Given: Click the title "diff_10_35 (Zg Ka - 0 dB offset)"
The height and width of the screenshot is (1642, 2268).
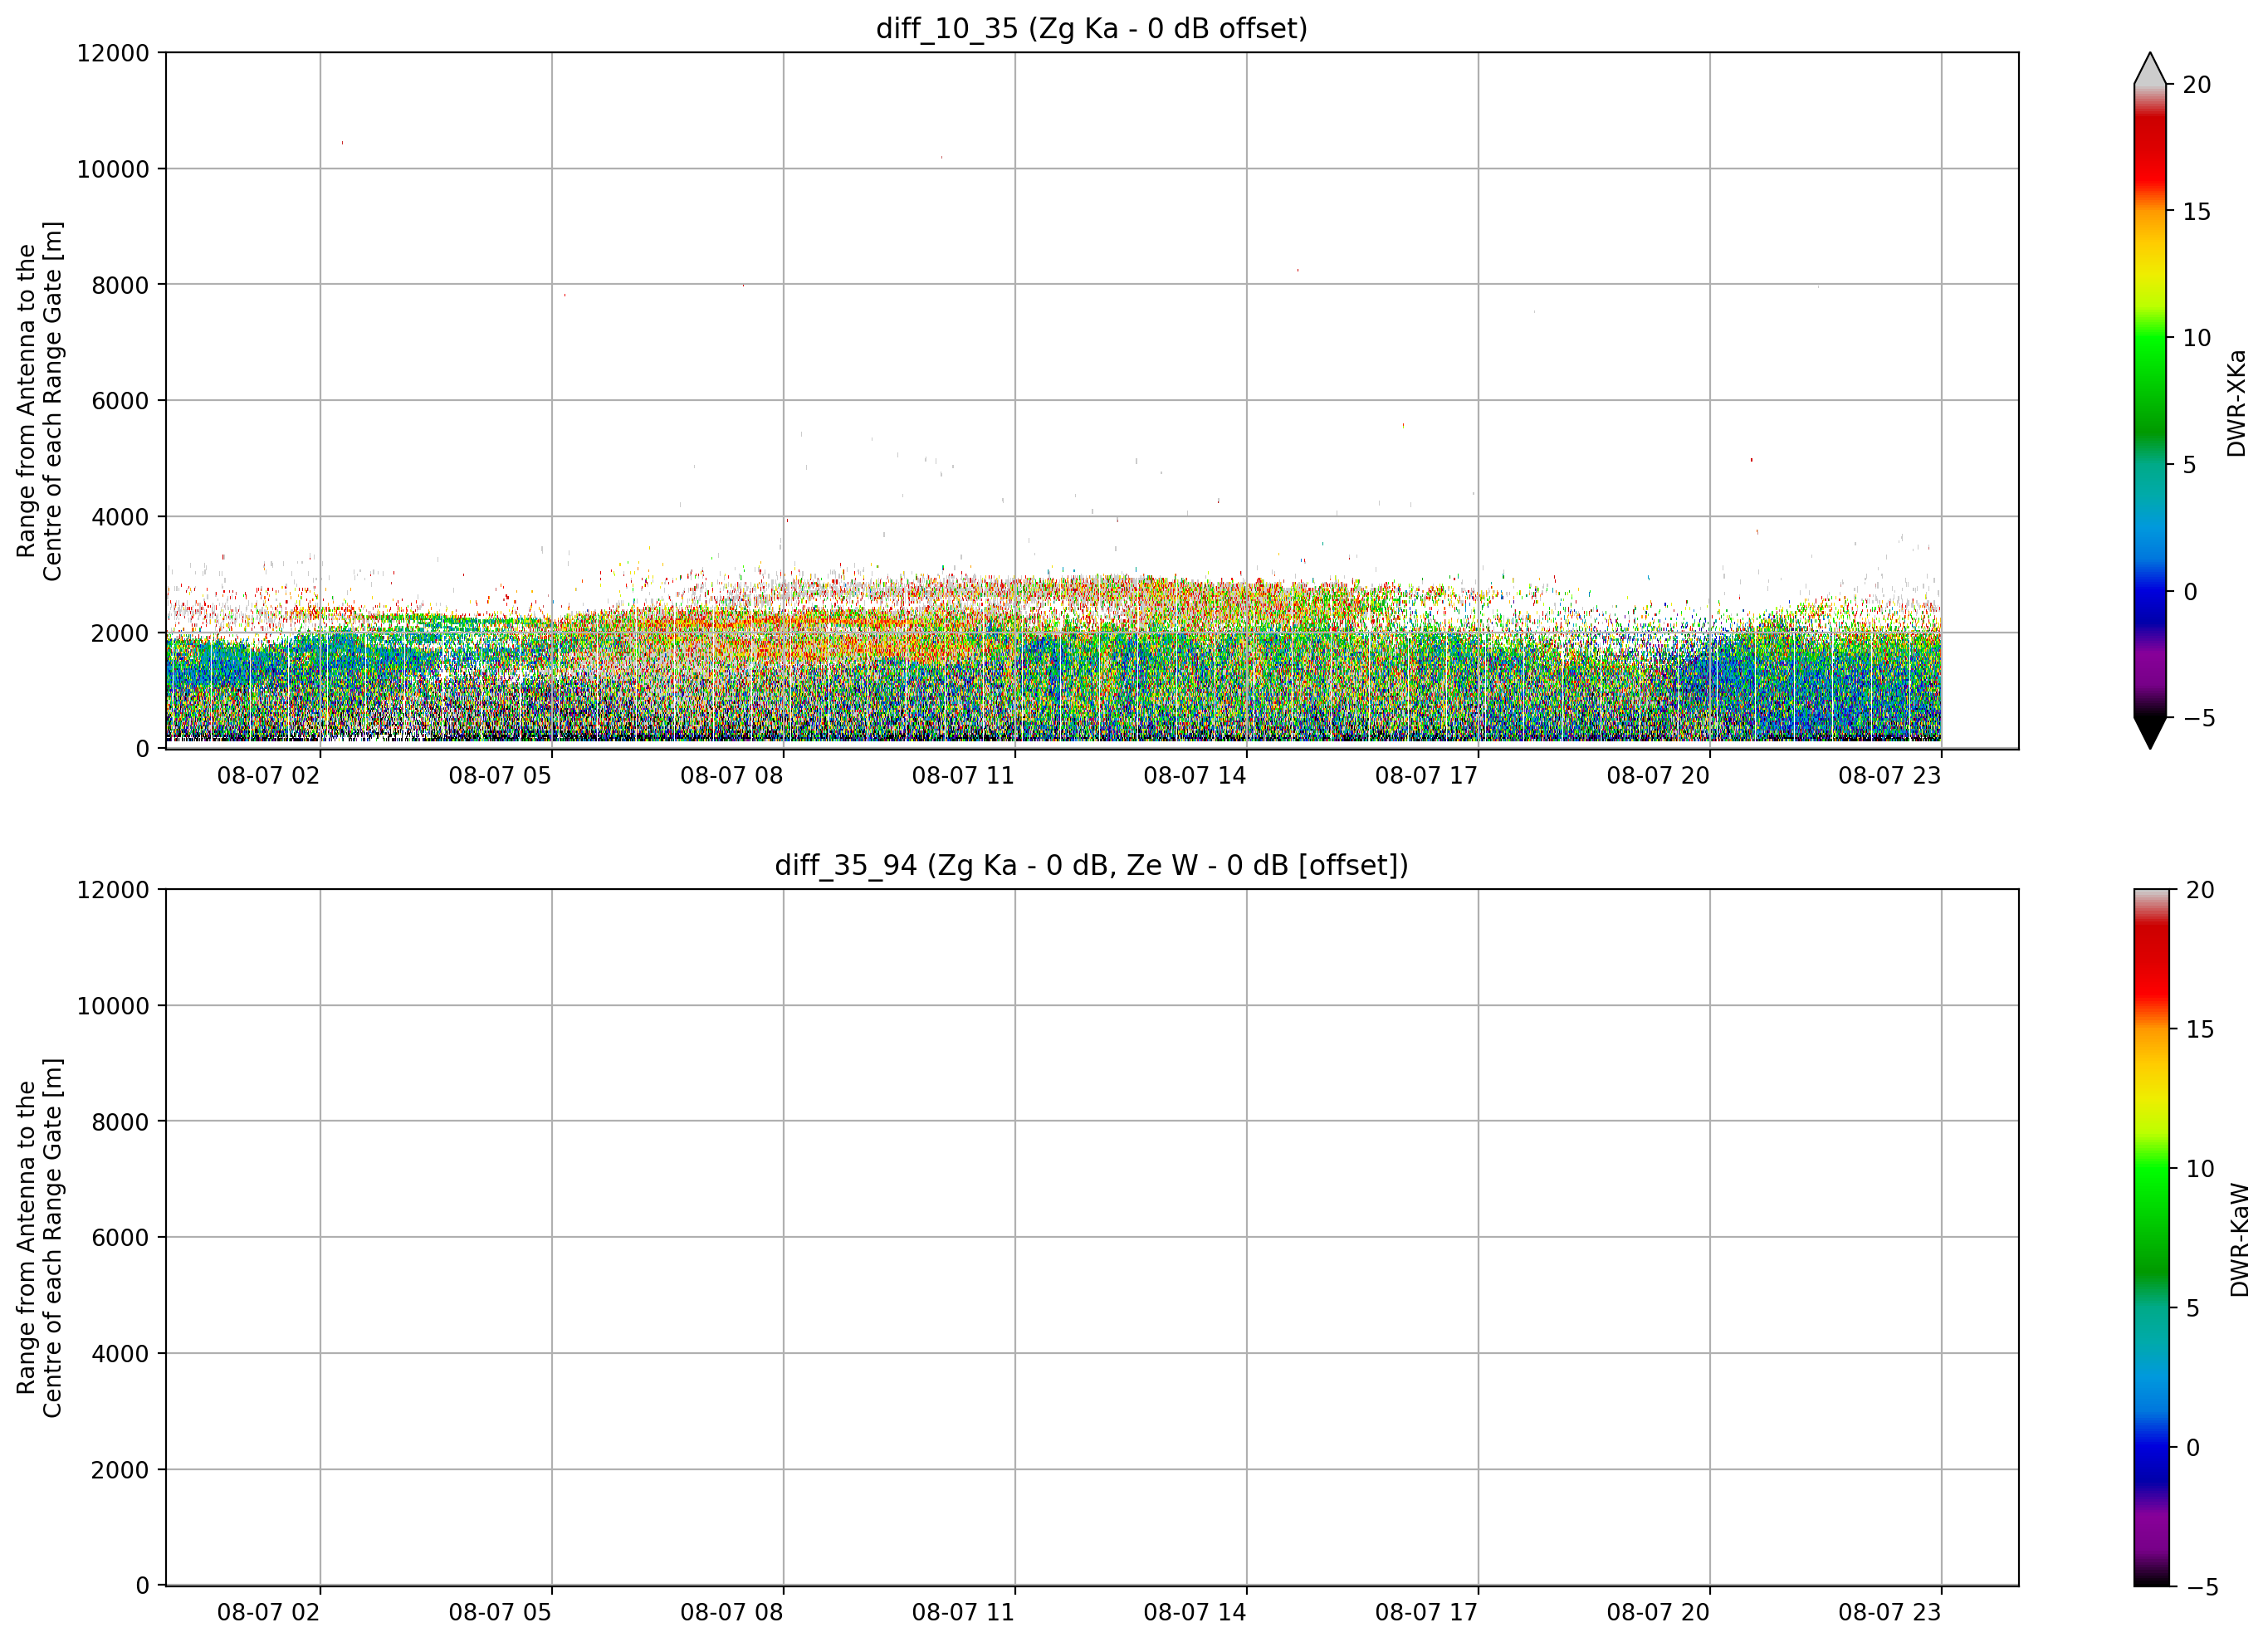Looking at the screenshot, I should tap(1091, 28).
